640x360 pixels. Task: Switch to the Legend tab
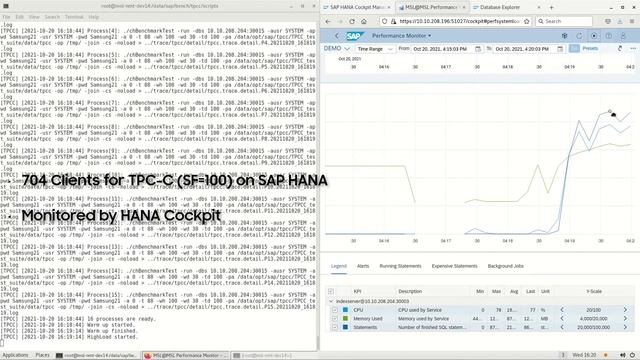point(339,266)
